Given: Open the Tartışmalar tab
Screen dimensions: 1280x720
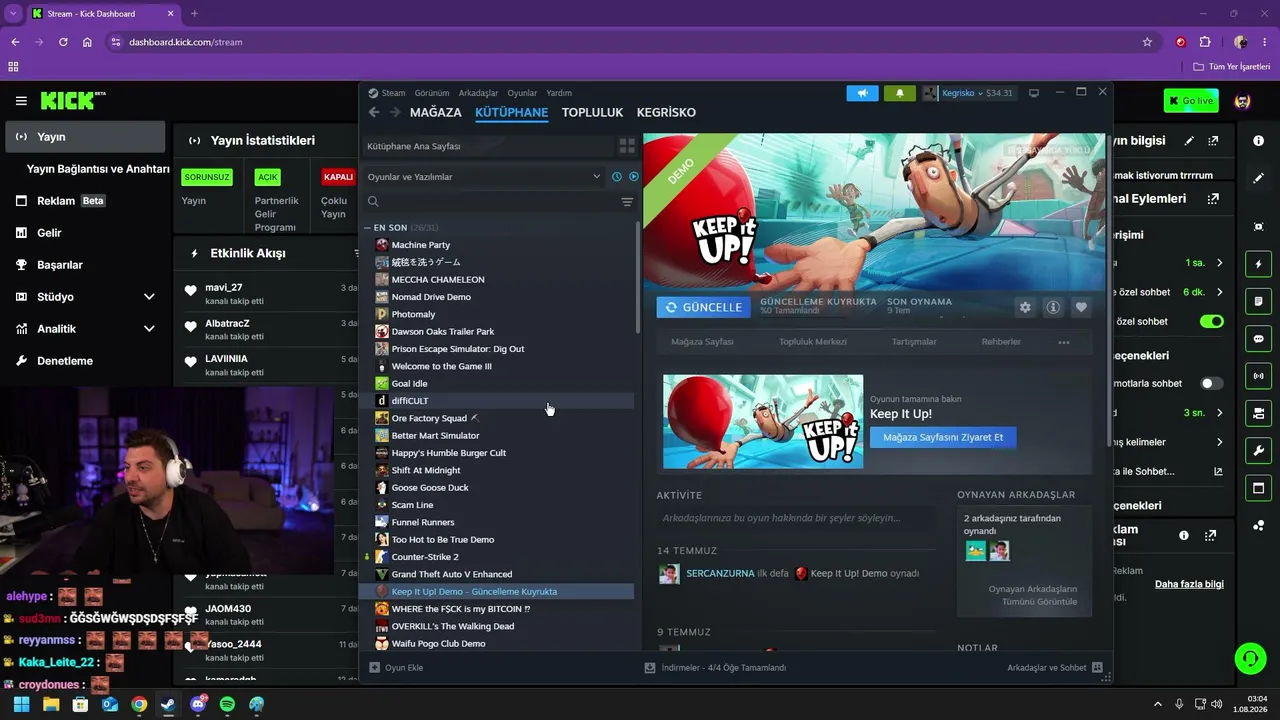Looking at the screenshot, I should click(914, 342).
